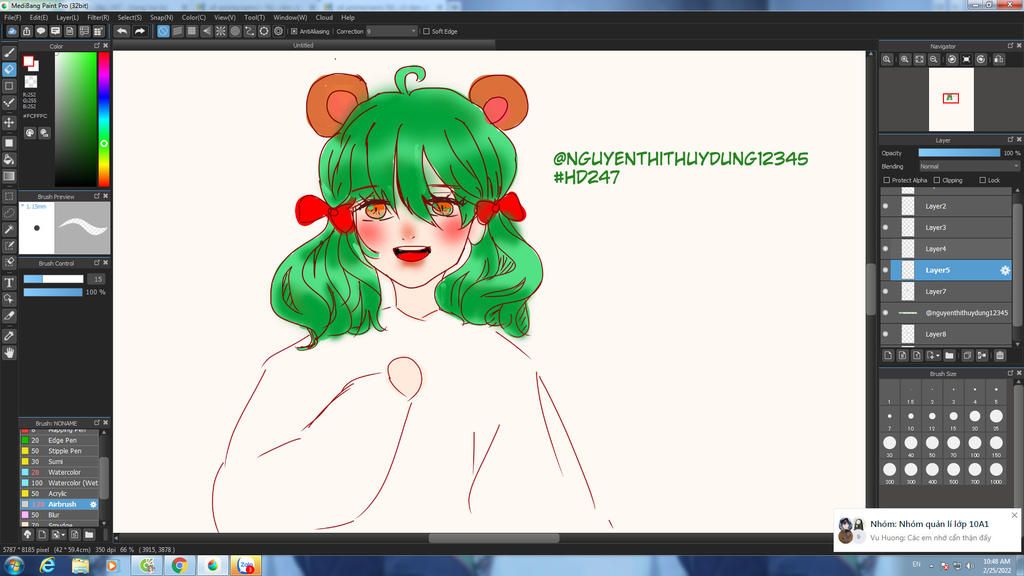Select the Magic Wand tool
The height and width of the screenshot is (576, 1024).
9,229
